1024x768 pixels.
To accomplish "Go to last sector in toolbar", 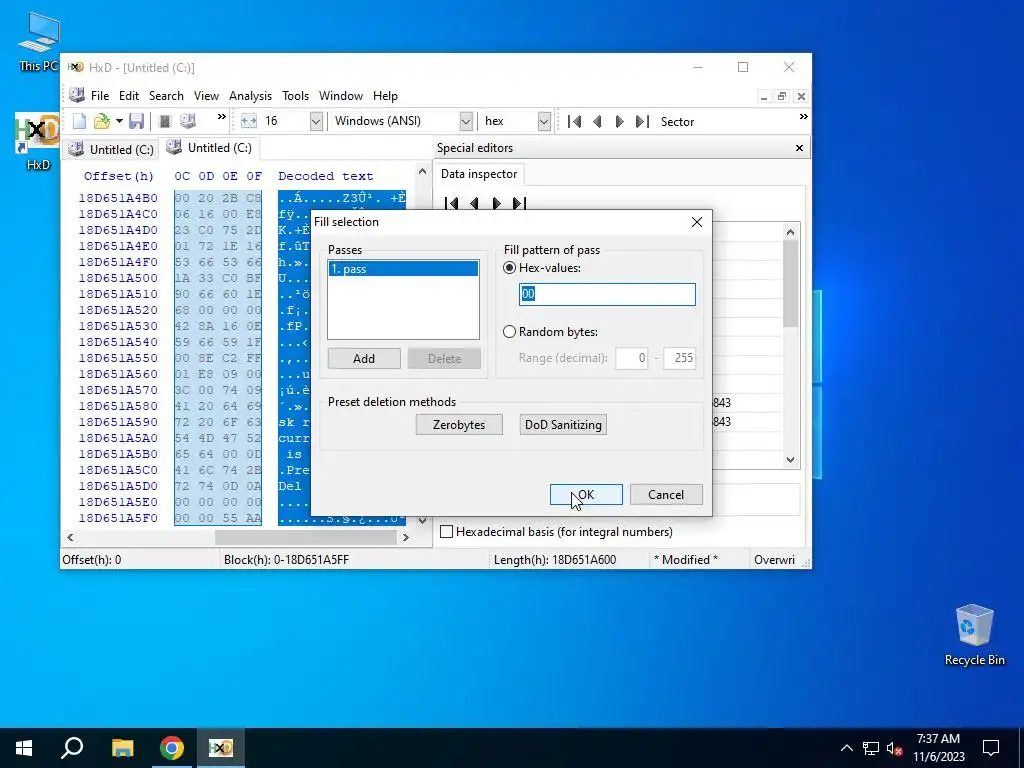I will 643,121.
